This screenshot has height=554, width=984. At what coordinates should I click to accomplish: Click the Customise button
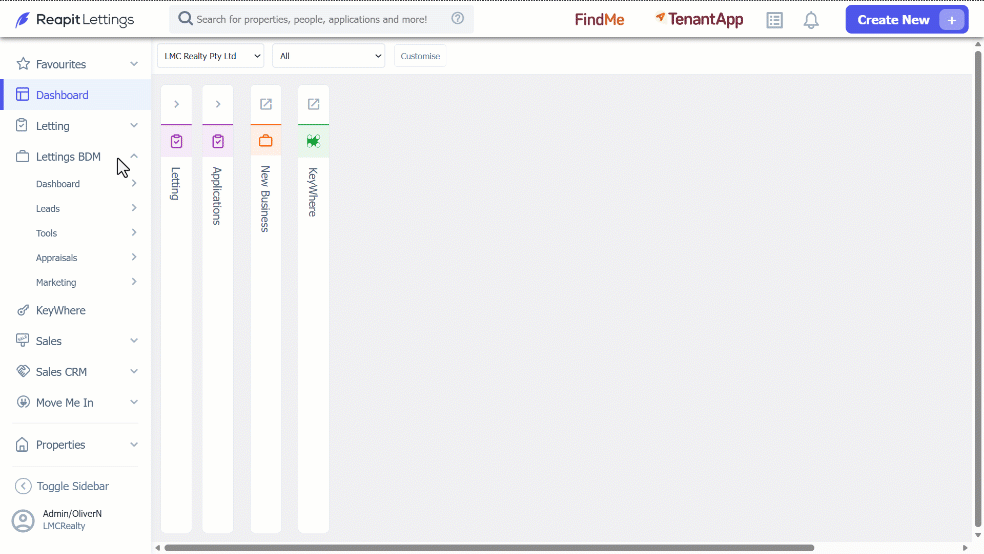pyautogui.click(x=420, y=56)
